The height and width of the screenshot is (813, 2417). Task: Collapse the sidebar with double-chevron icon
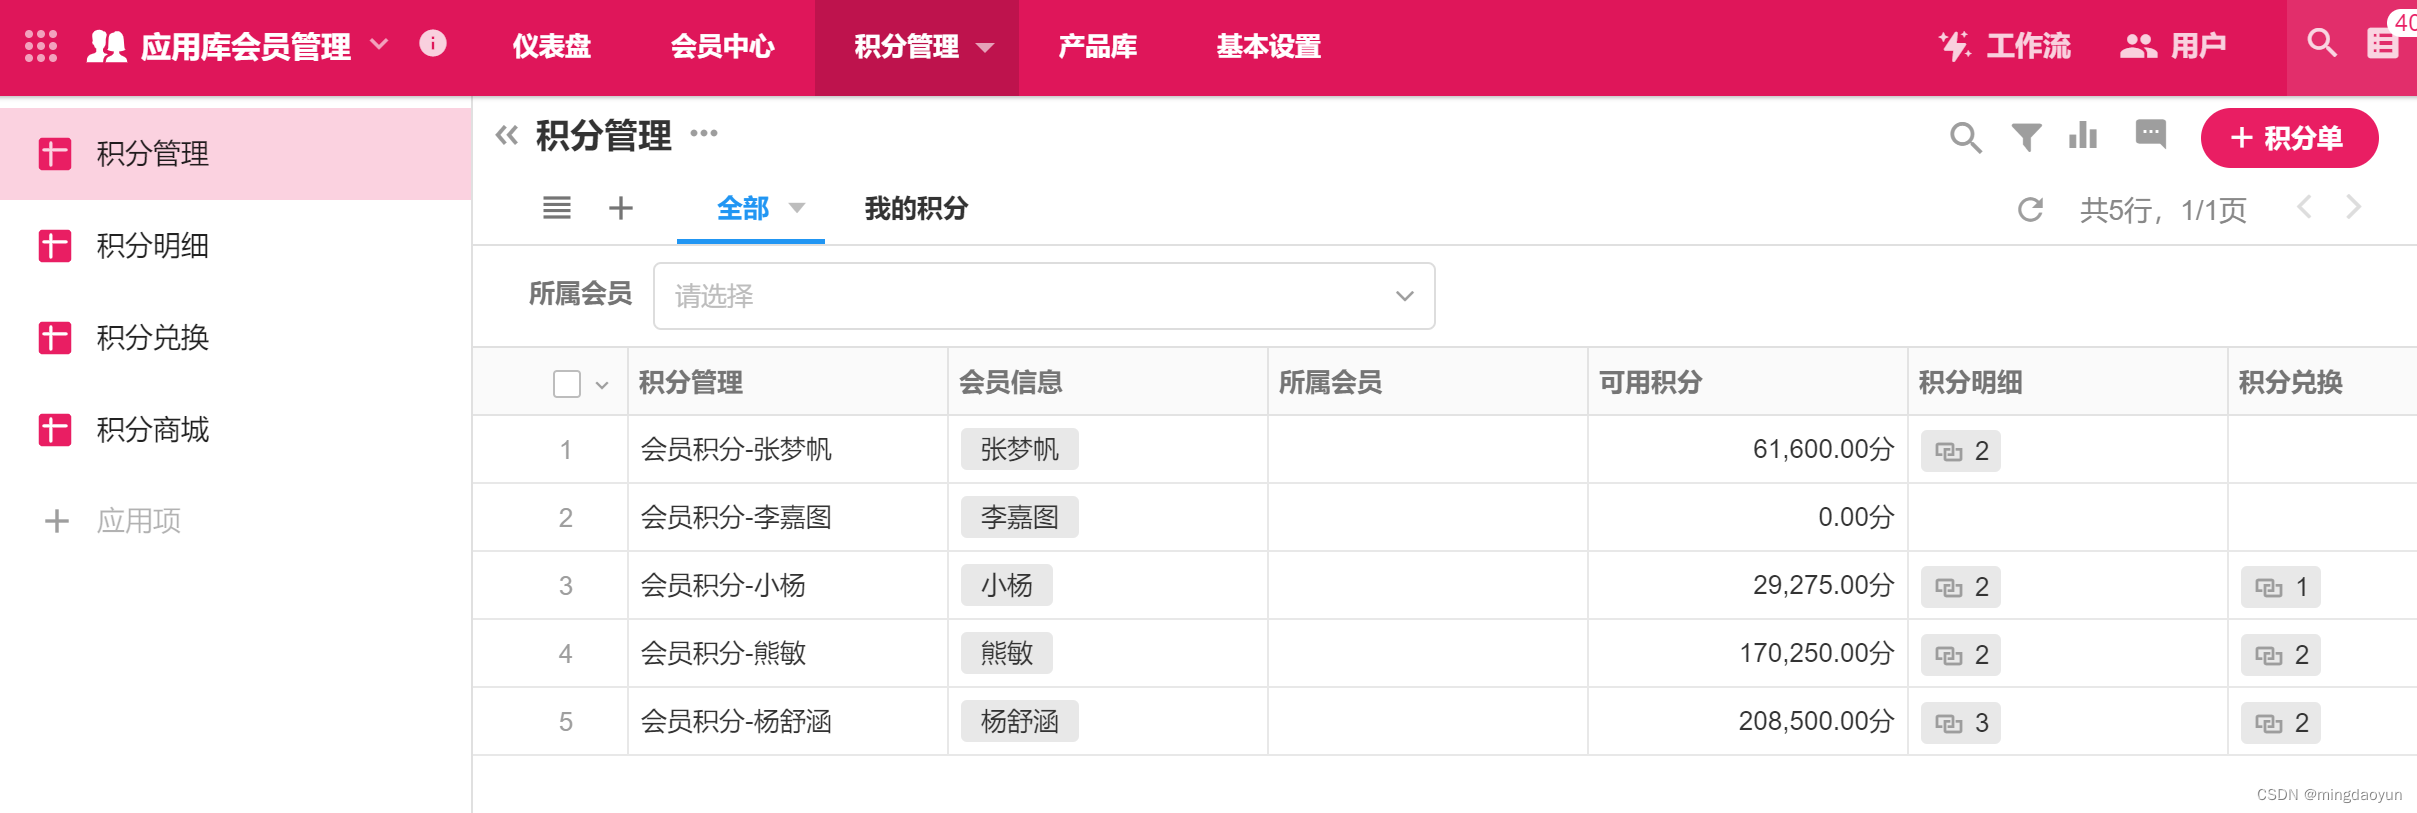(507, 135)
